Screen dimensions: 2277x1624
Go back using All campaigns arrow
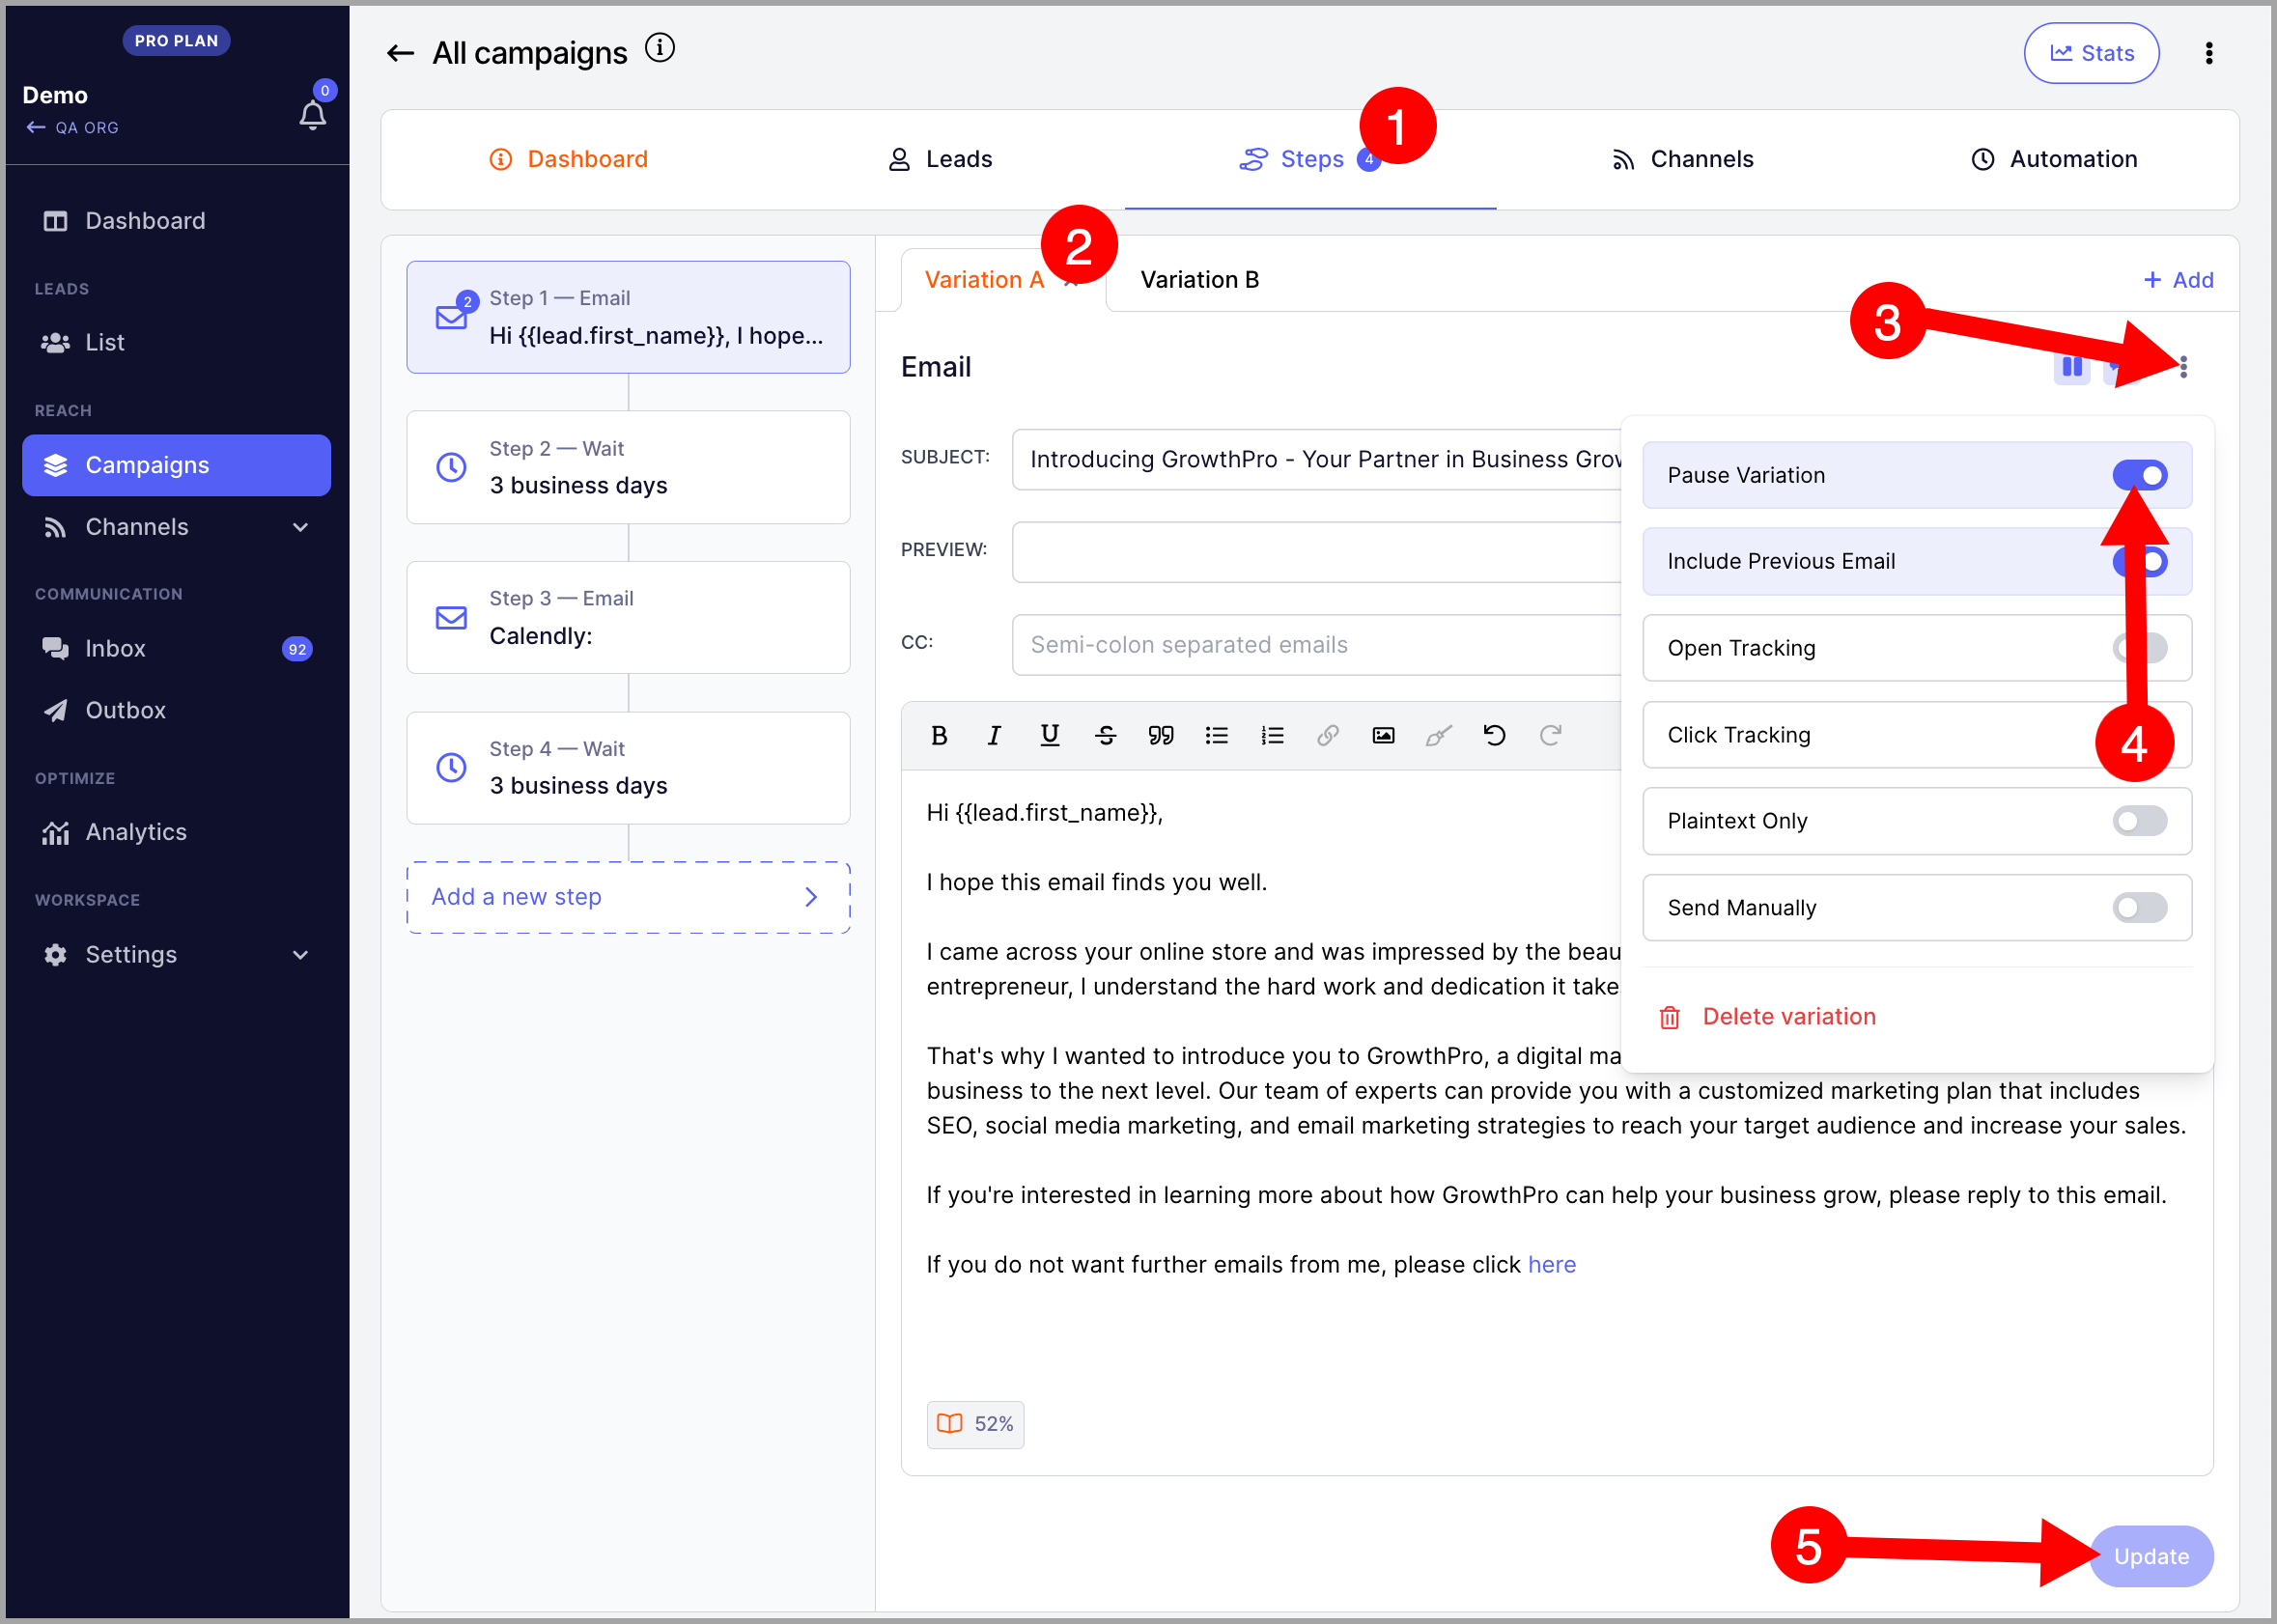tap(401, 54)
